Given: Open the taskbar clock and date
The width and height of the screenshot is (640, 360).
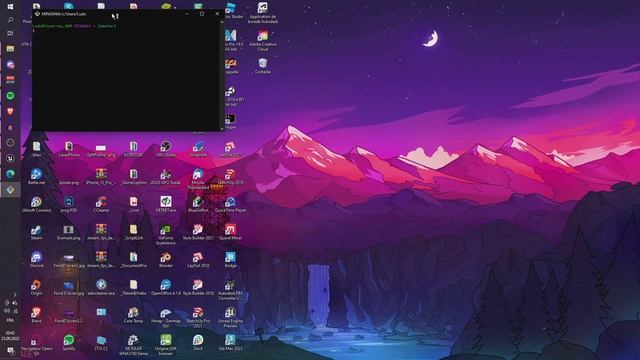Looking at the screenshot, I should [x=10, y=336].
